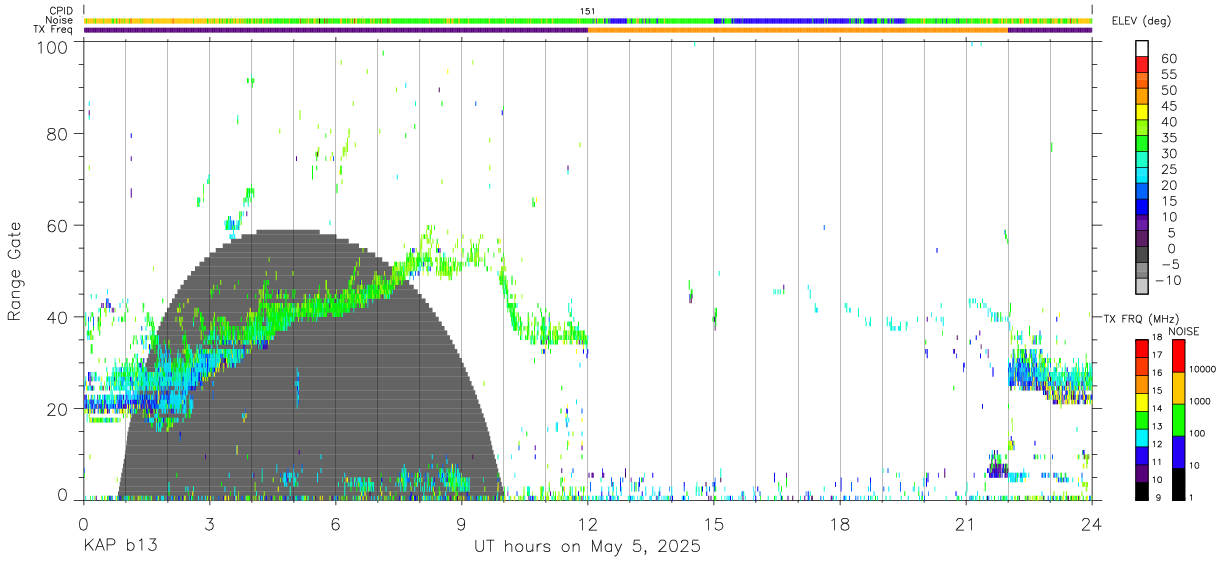Click the orange segment of TX Freq strip
This screenshot has width=1228, height=567.
797,30
